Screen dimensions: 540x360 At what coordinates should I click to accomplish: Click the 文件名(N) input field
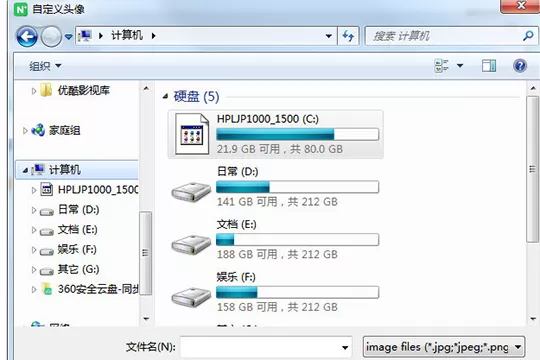[x=266, y=347]
